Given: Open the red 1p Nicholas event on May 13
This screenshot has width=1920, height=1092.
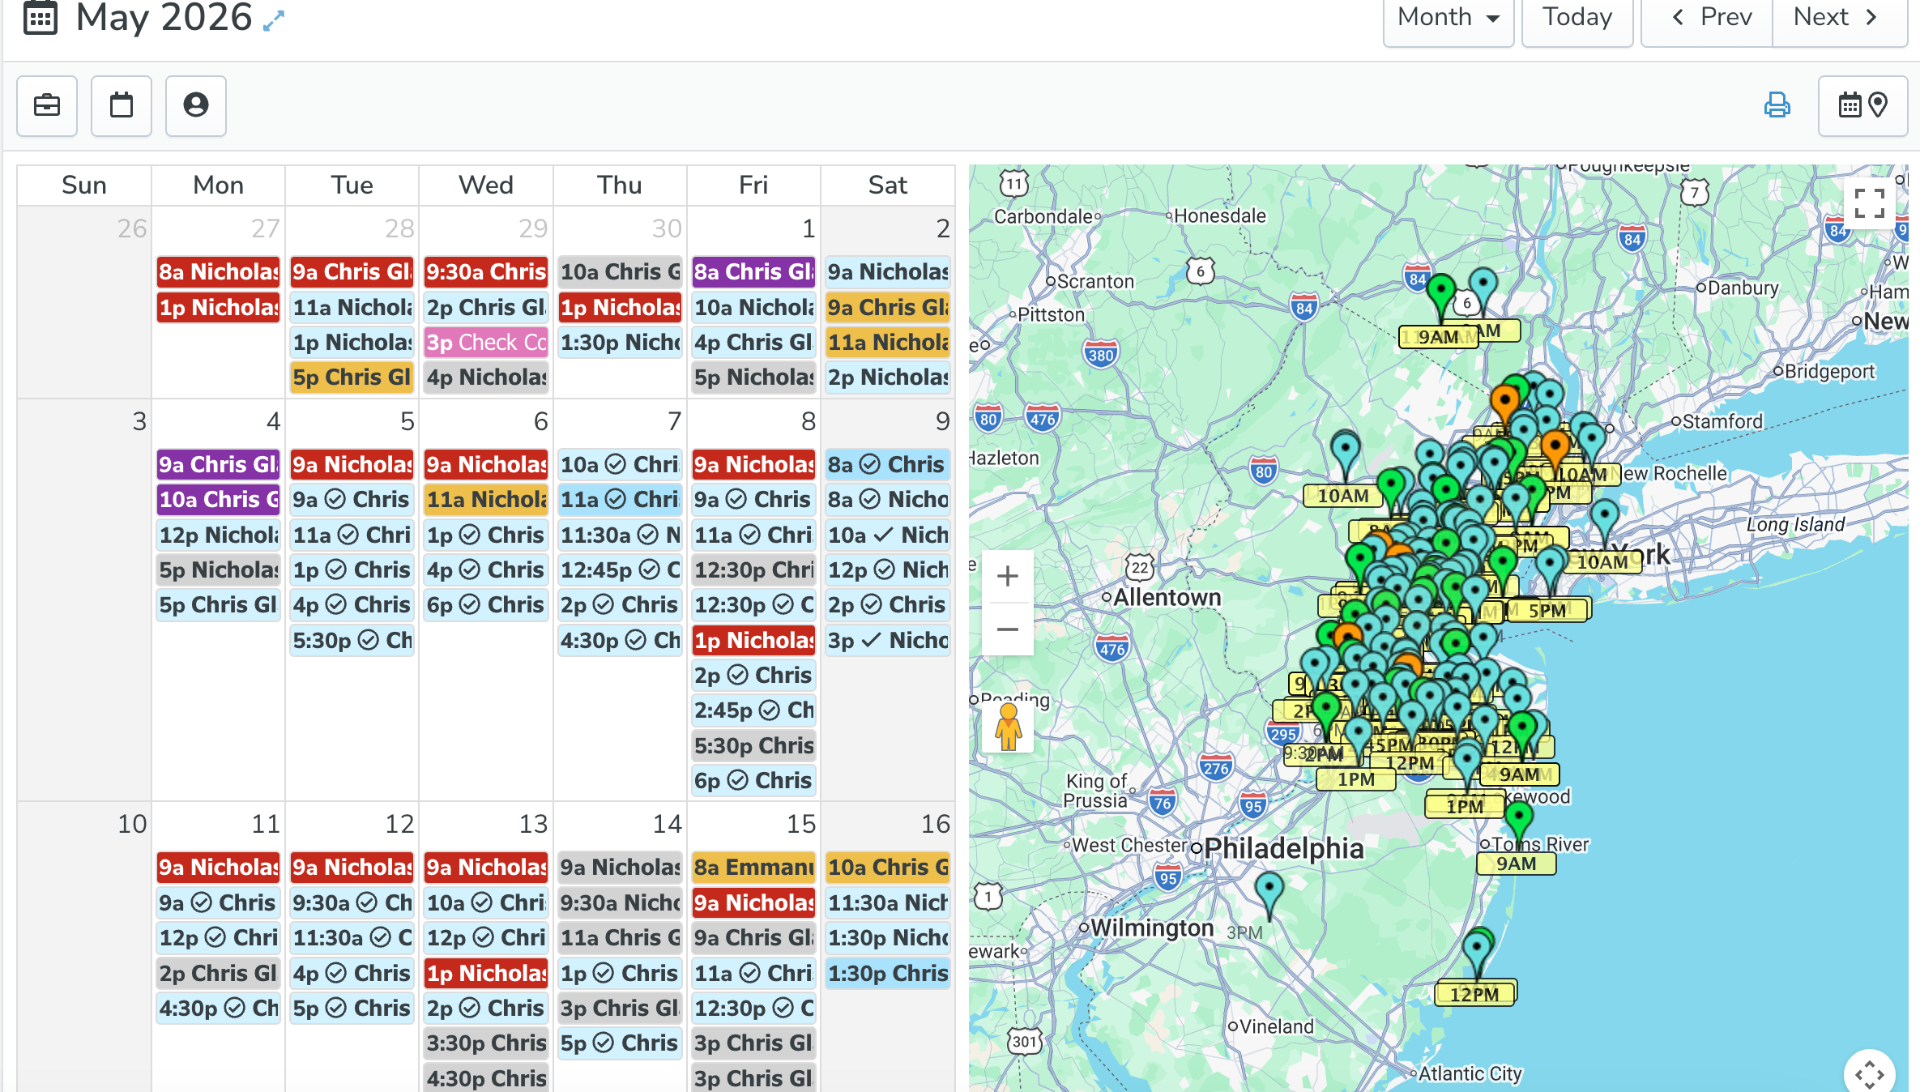Looking at the screenshot, I should [486, 974].
